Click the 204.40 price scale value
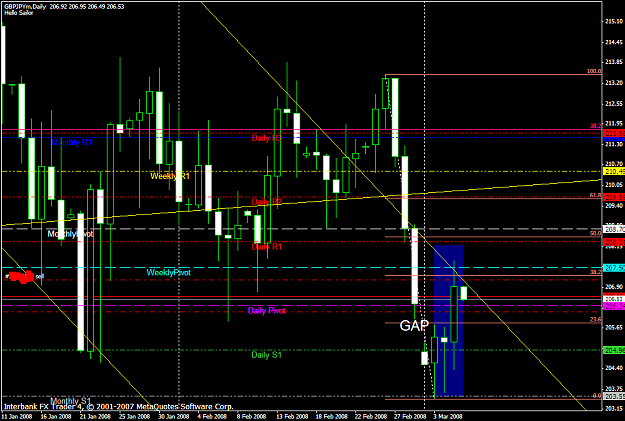625x421 pixels. [615, 368]
